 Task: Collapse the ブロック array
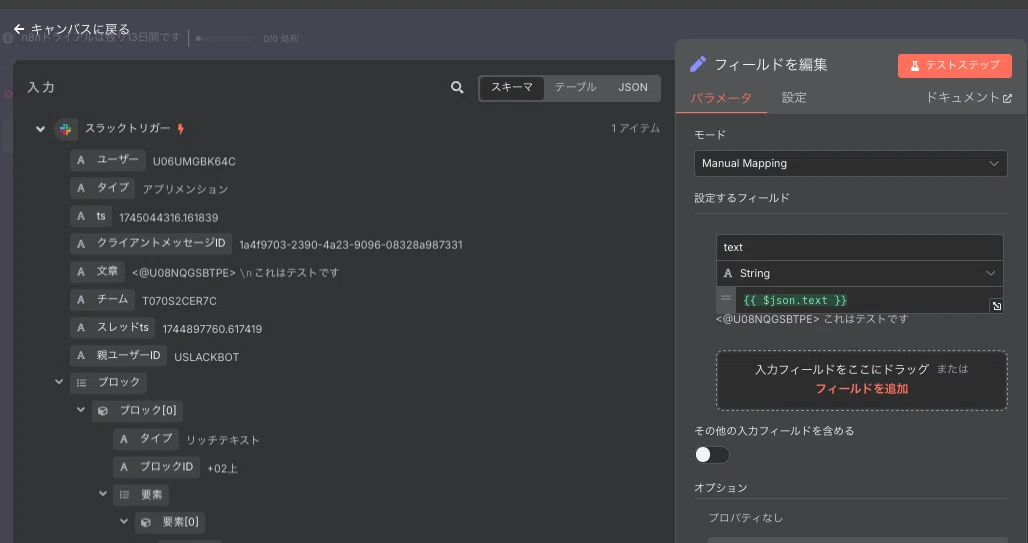pyautogui.click(x=59, y=382)
